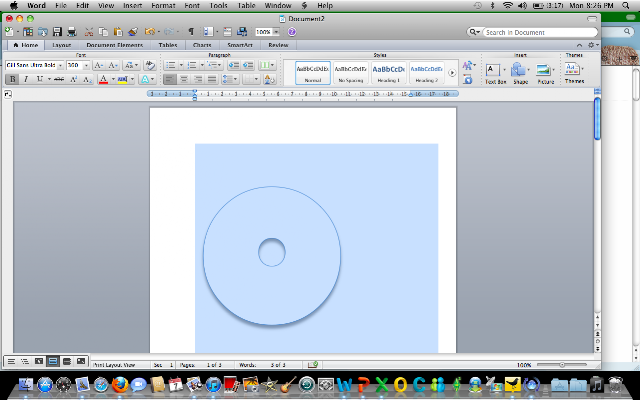Insert a Text Box

495,73
